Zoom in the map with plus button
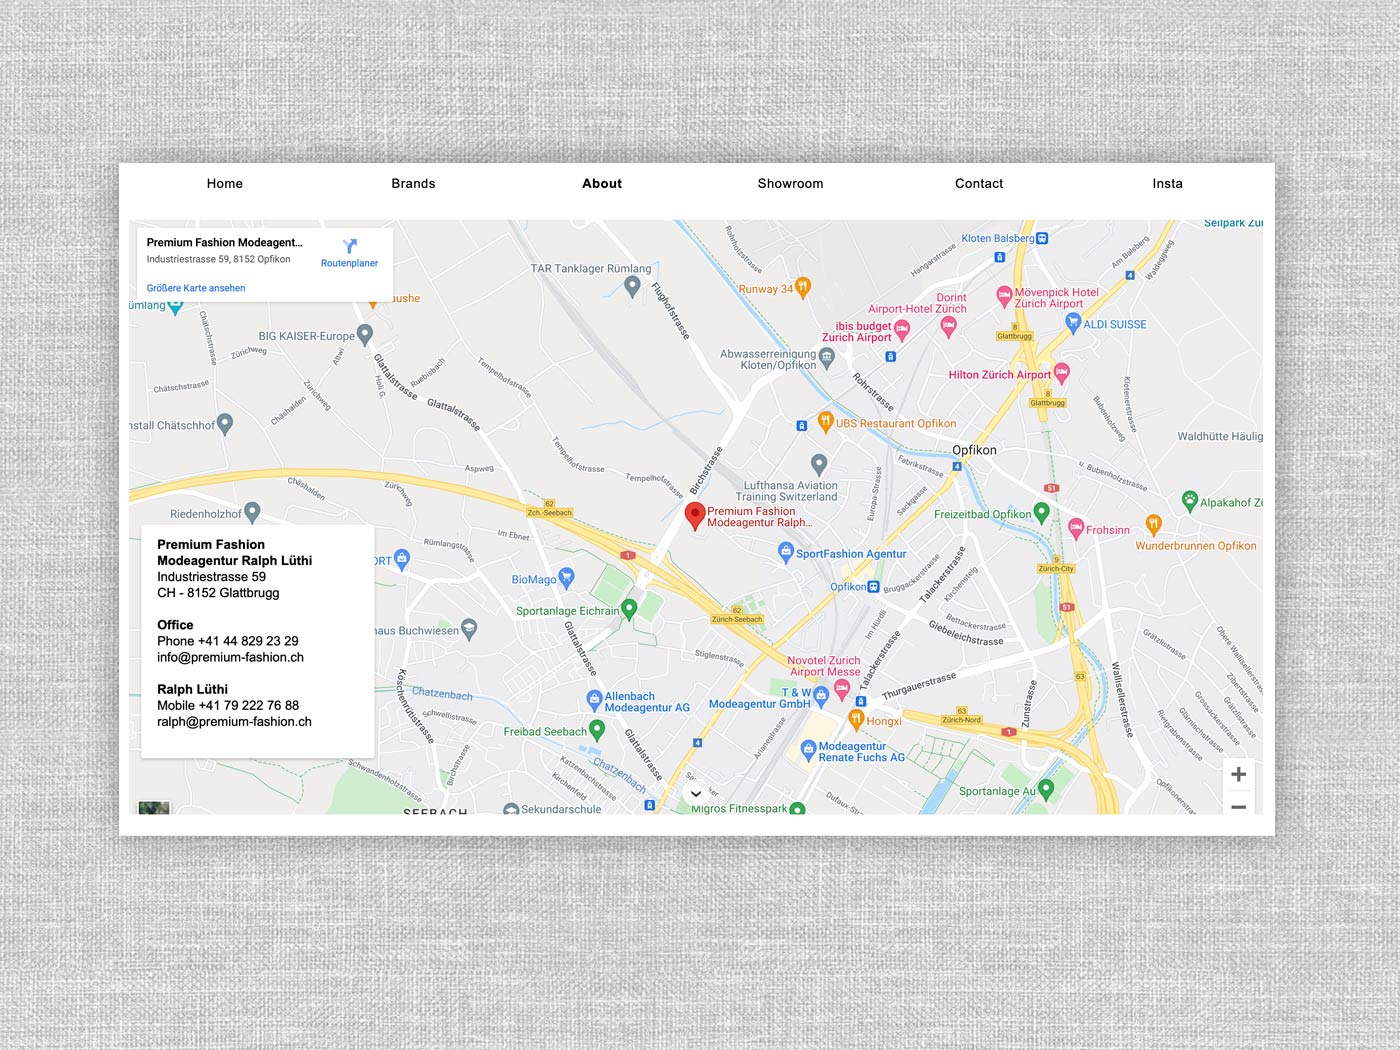1400x1050 pixels. [1238, 774]
